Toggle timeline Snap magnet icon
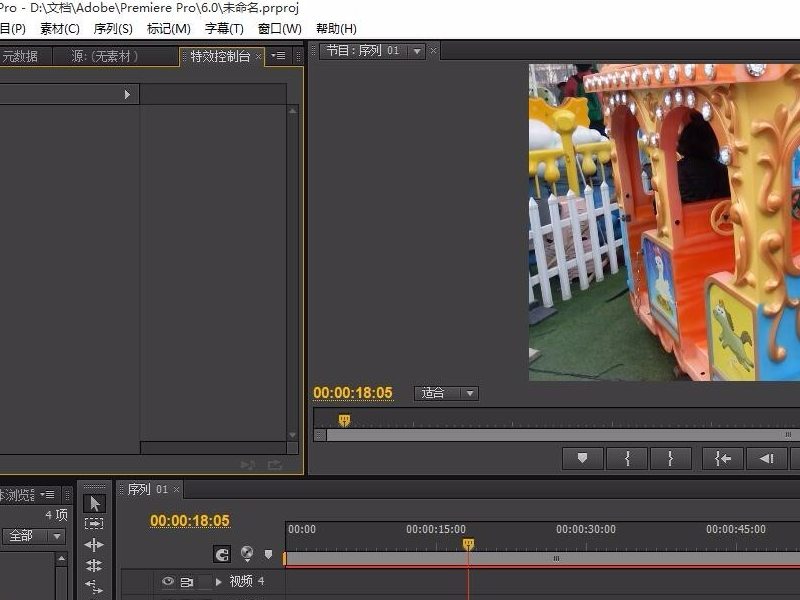Image resolution: width=800 pixels, height=600 pixels. pyautogui.click(x=222, y=554)
